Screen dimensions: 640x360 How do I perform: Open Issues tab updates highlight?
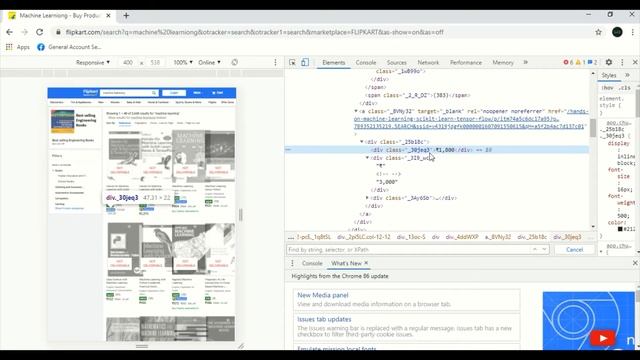pyautogui.click(x=324, y=319)
